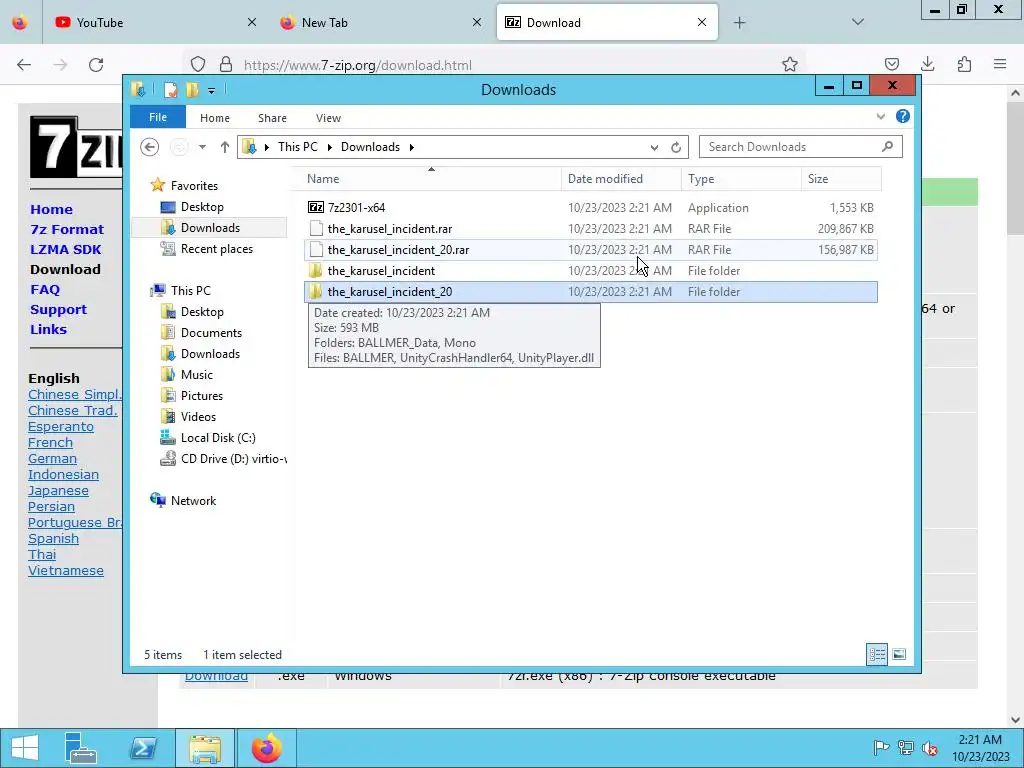Open a new Firefox tab with plus

[739, 23]
